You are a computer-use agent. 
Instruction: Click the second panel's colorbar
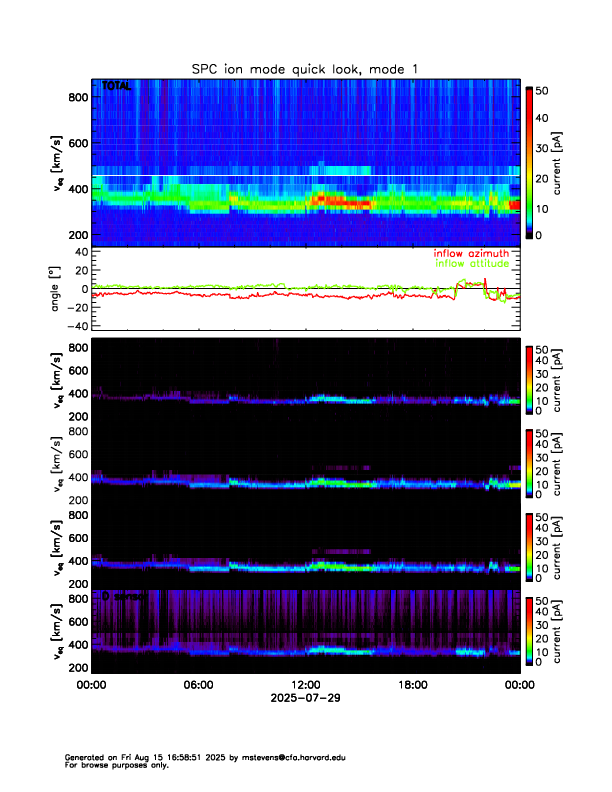point(529,378)
